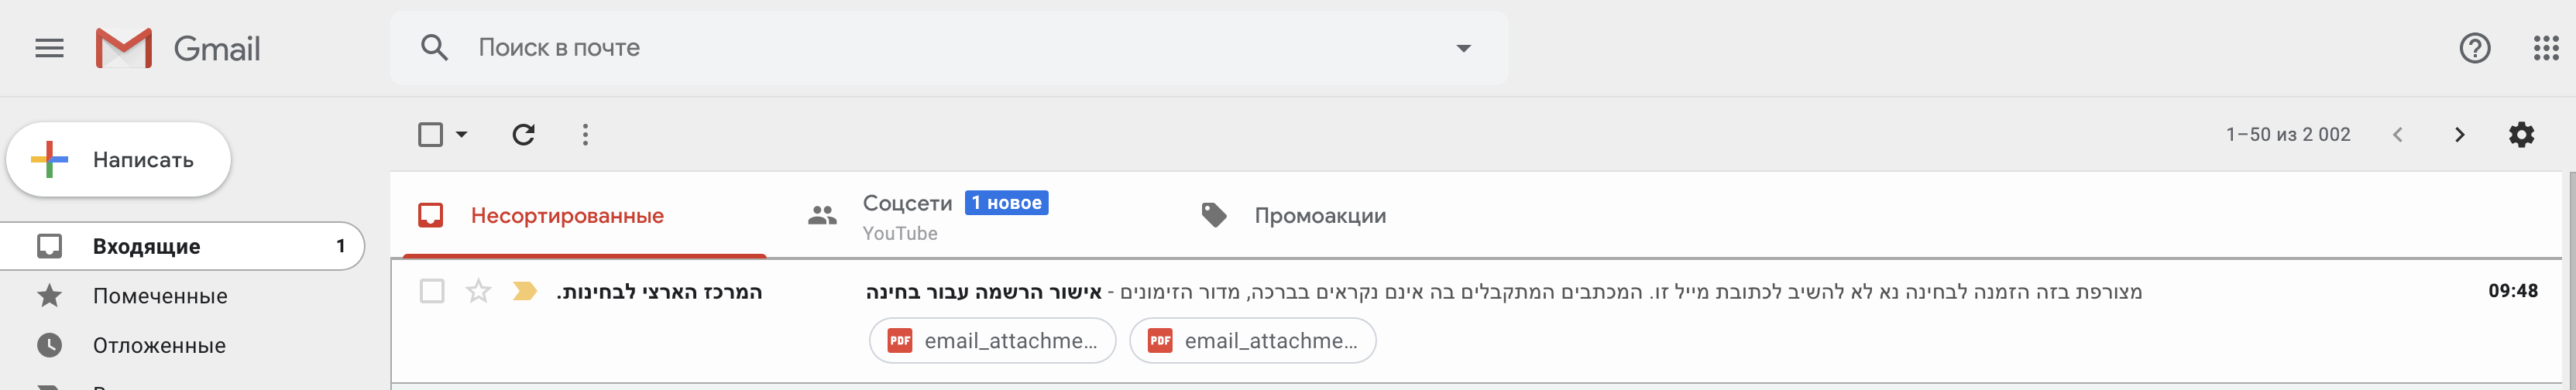Click the help question mark icon
2576x390 pixels.
point(2474,48)
